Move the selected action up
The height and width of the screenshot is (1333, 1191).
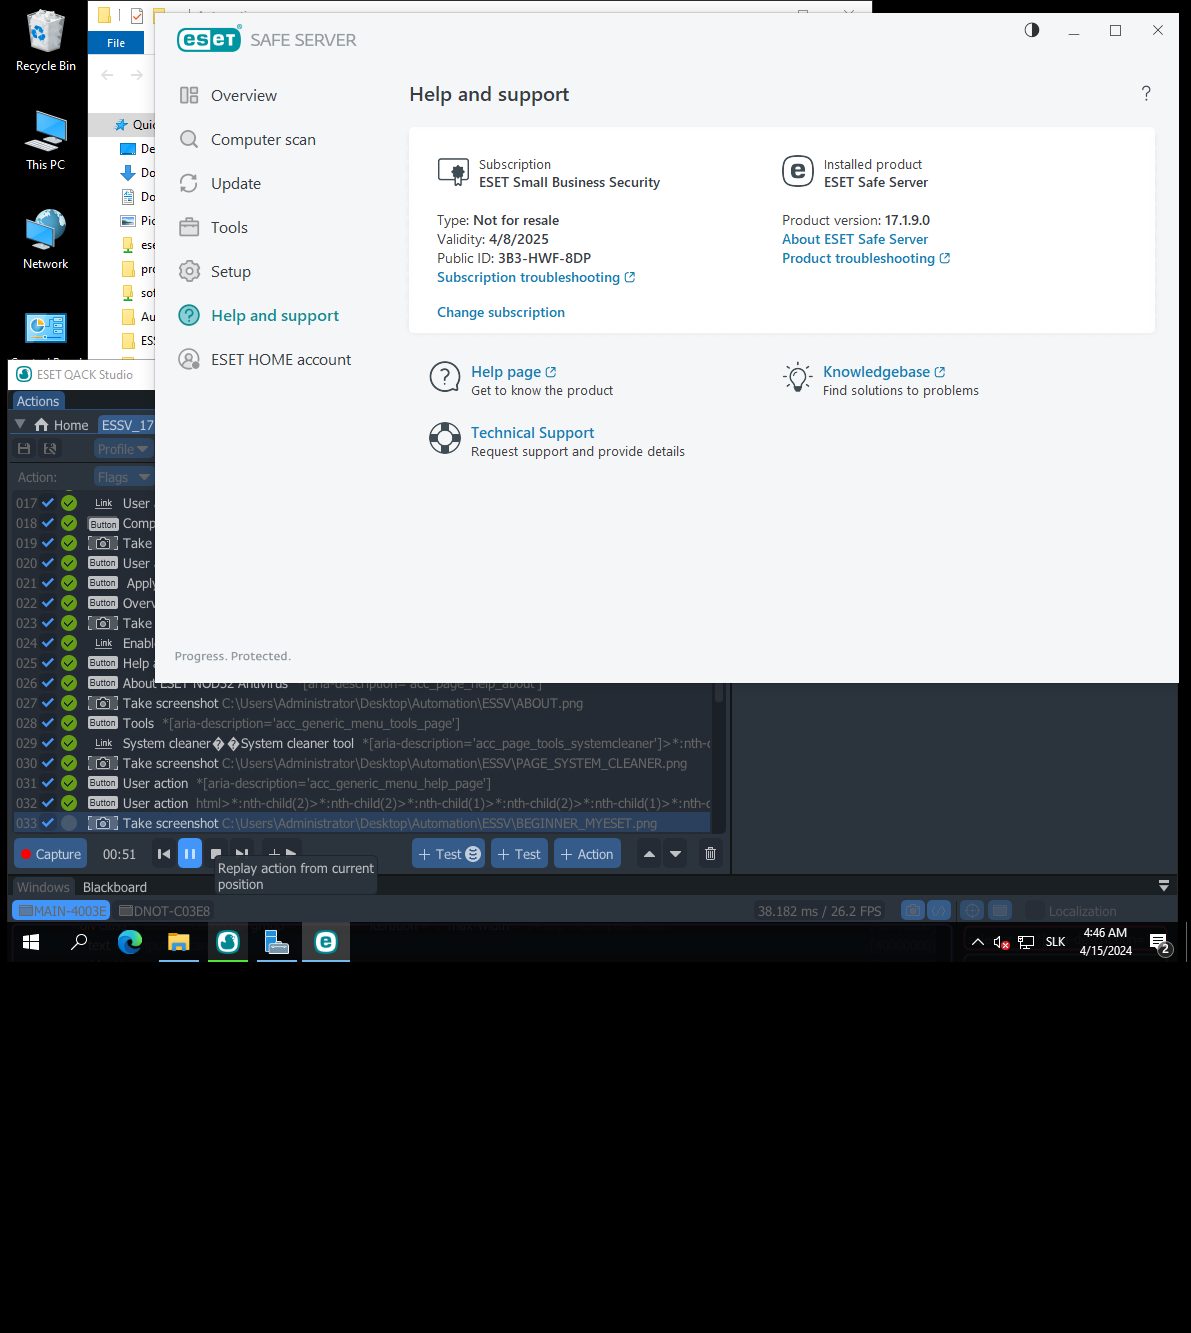click(649, 854)
